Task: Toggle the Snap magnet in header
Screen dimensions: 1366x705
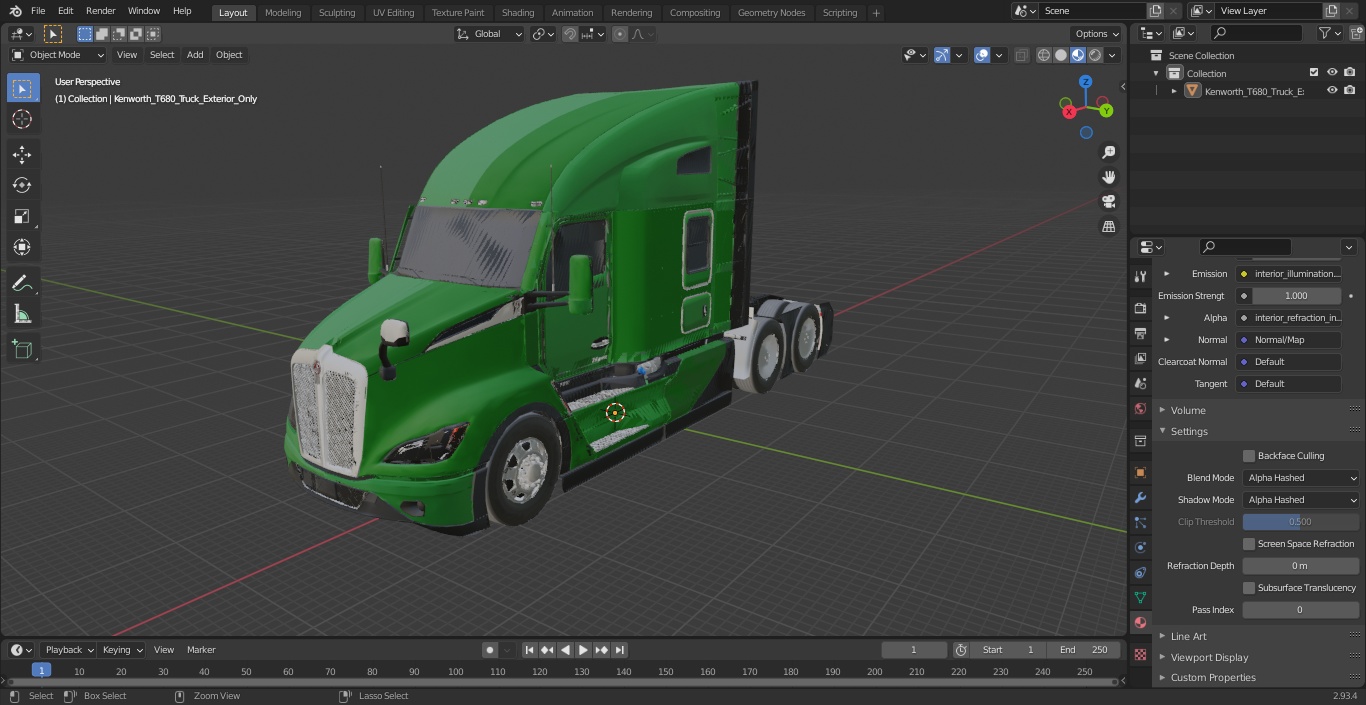Action: pos(569,34)
